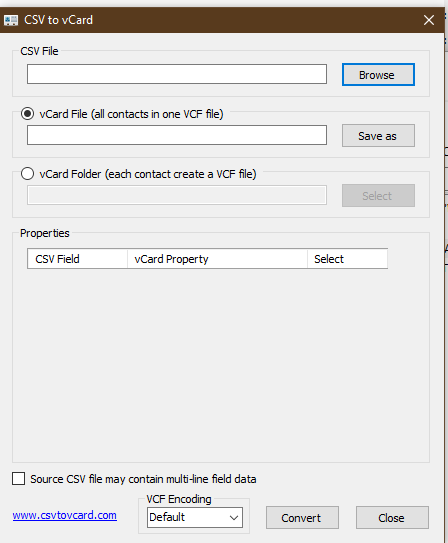Browse for a CSV file
The width and height of the screenshot is (448, 543).
click(x=378, y=74)
